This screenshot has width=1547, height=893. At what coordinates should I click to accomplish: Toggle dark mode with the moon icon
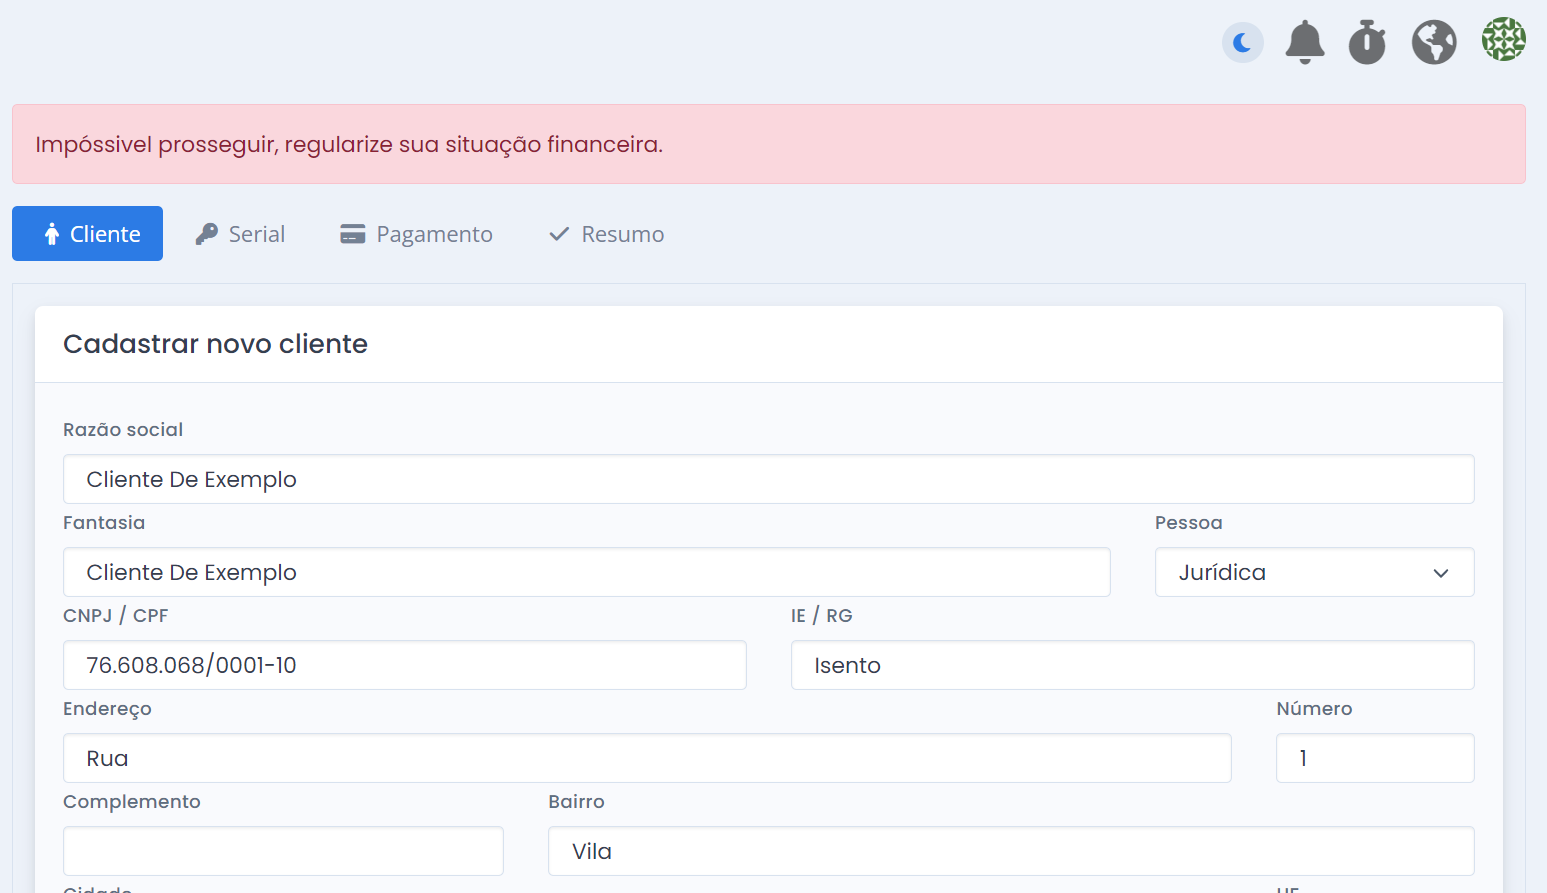[x=1243, y=43]
